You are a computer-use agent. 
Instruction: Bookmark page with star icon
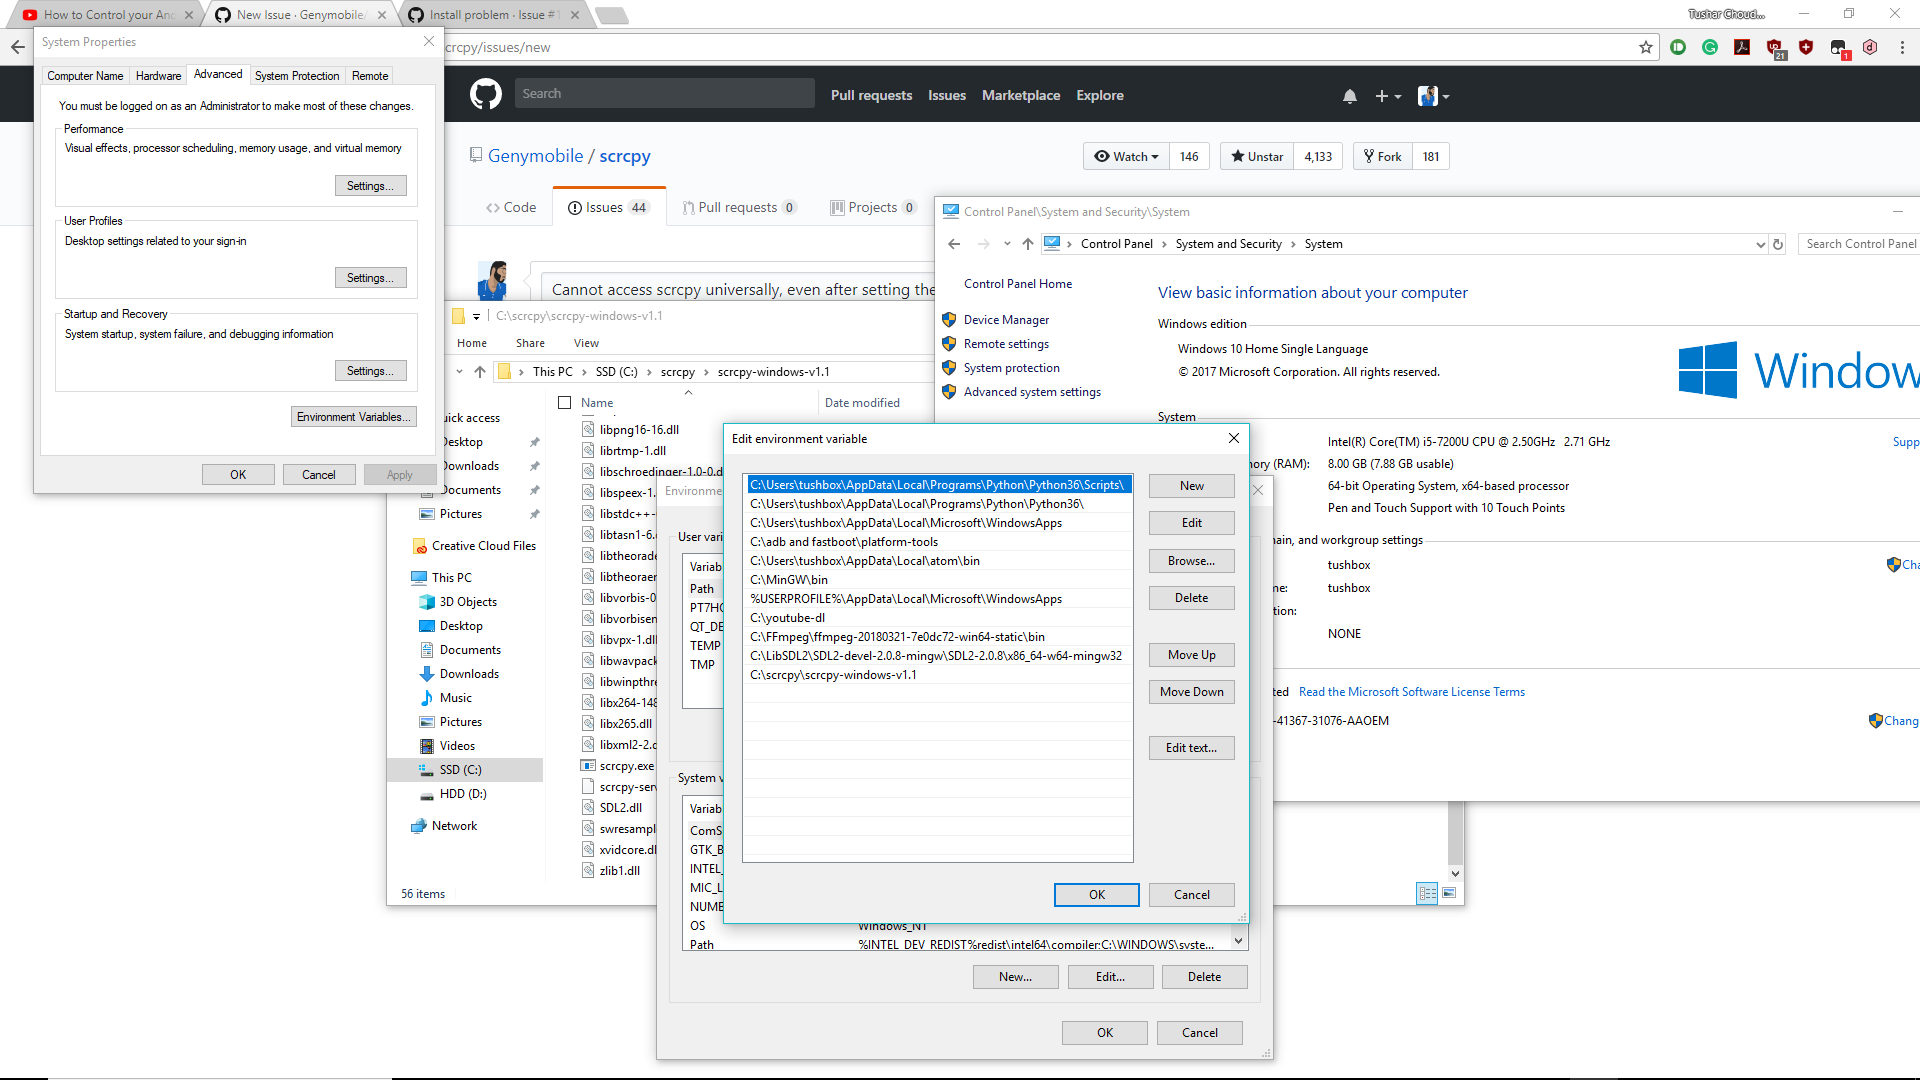[1646, 47]
